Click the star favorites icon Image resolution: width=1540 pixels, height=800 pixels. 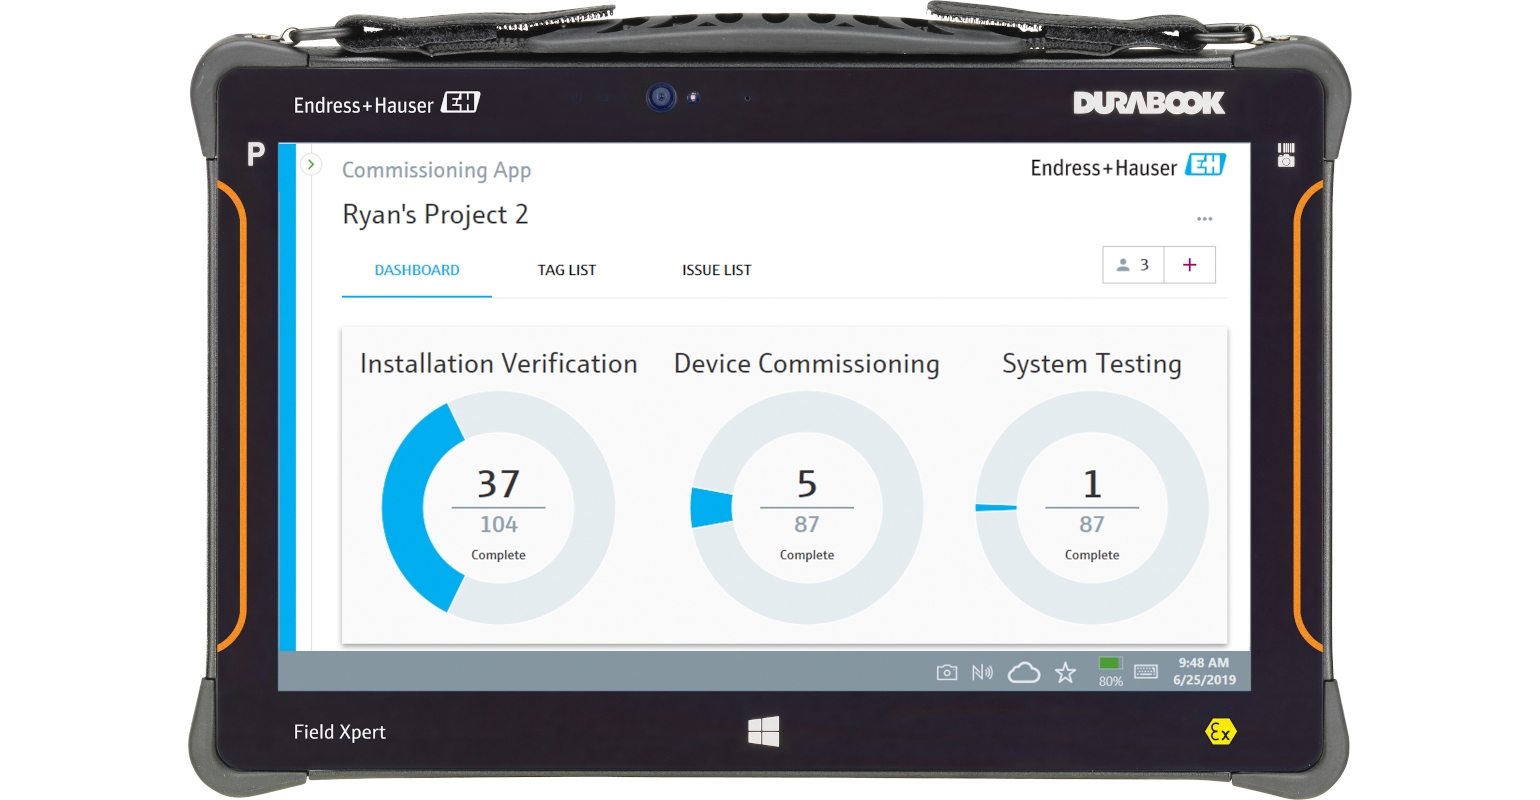coord(1065,673)
